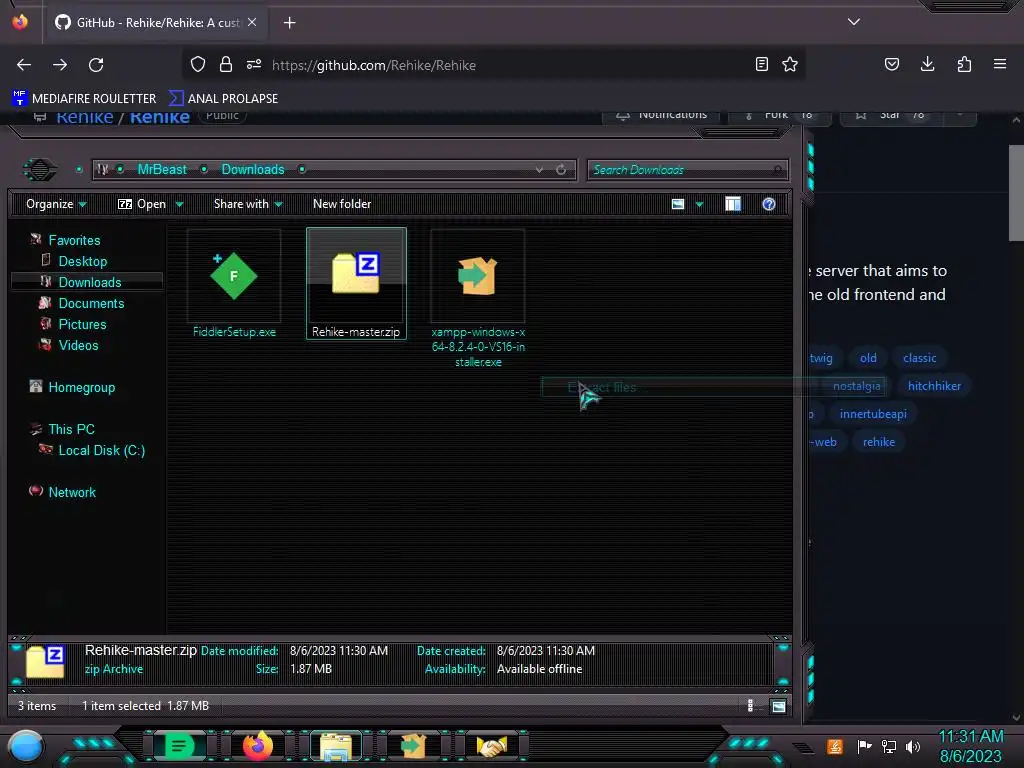The width and height of the screenshot is (1024, 768).
Task: Expand more view options arrow
Action: click(699, 204)
